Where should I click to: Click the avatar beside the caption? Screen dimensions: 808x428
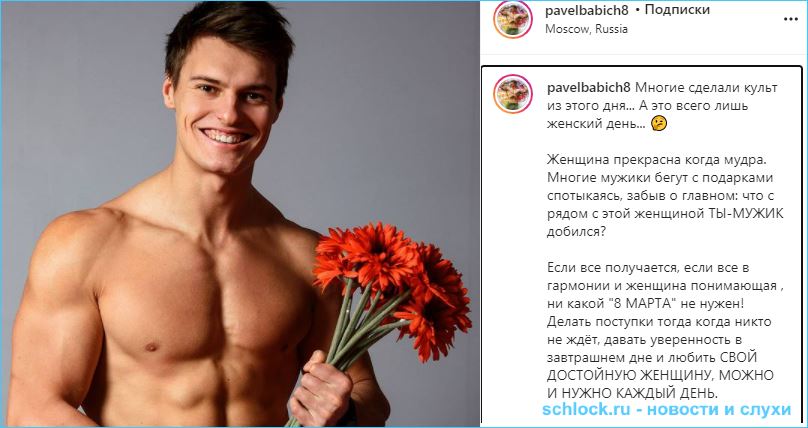(512, 93)
